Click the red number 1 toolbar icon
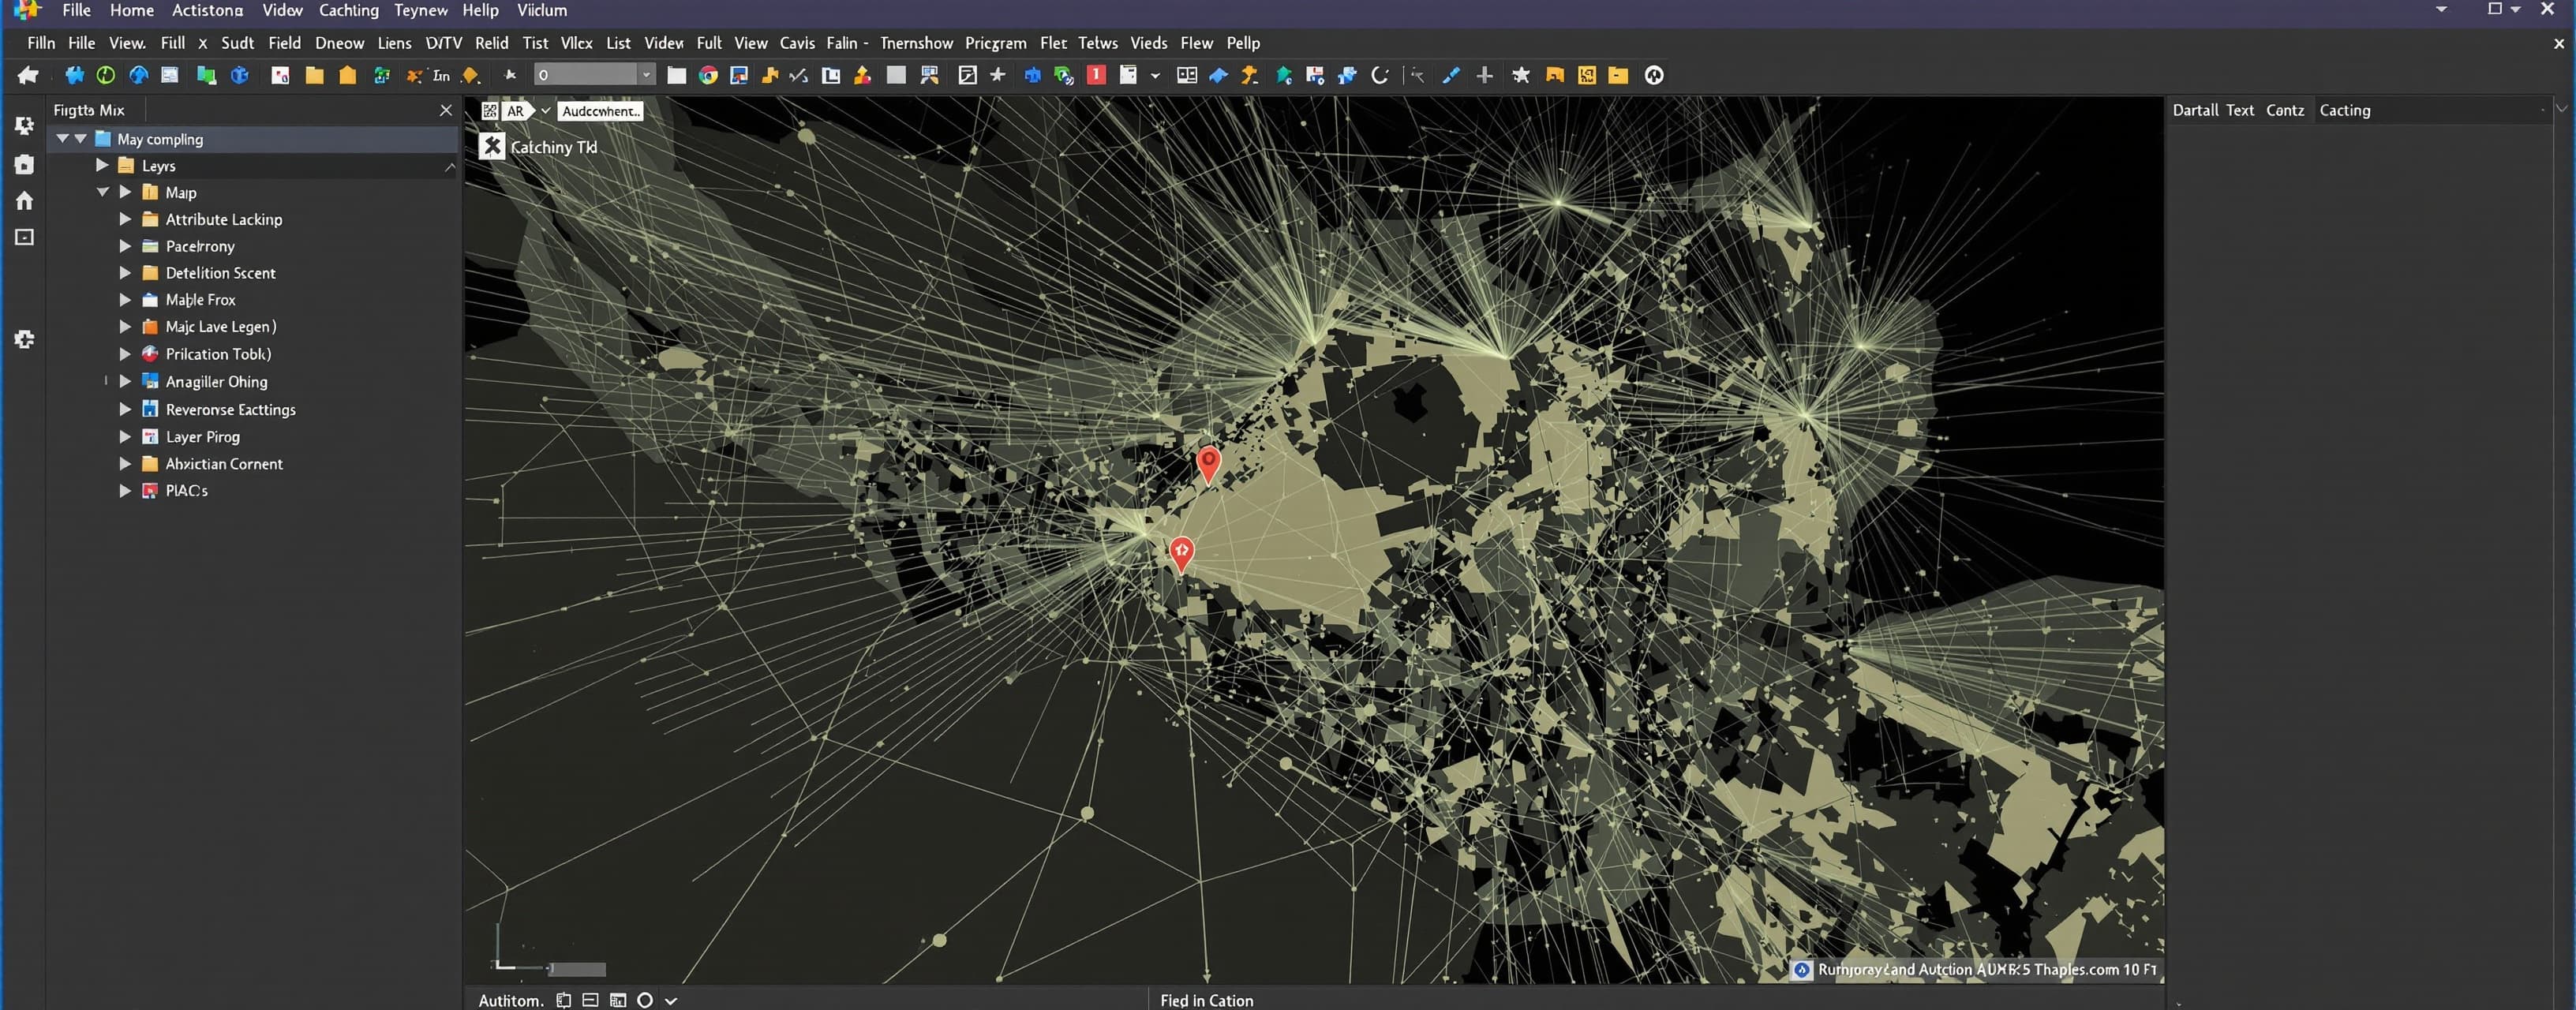The image size is (2576, 1010). click(x=1096, y=75)
